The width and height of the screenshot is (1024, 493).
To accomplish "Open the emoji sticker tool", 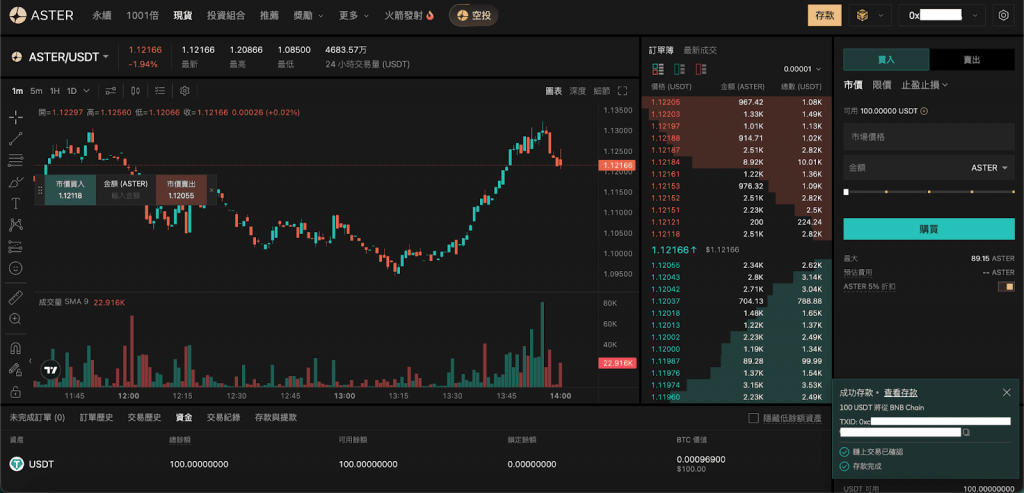I will coord(15,268).
